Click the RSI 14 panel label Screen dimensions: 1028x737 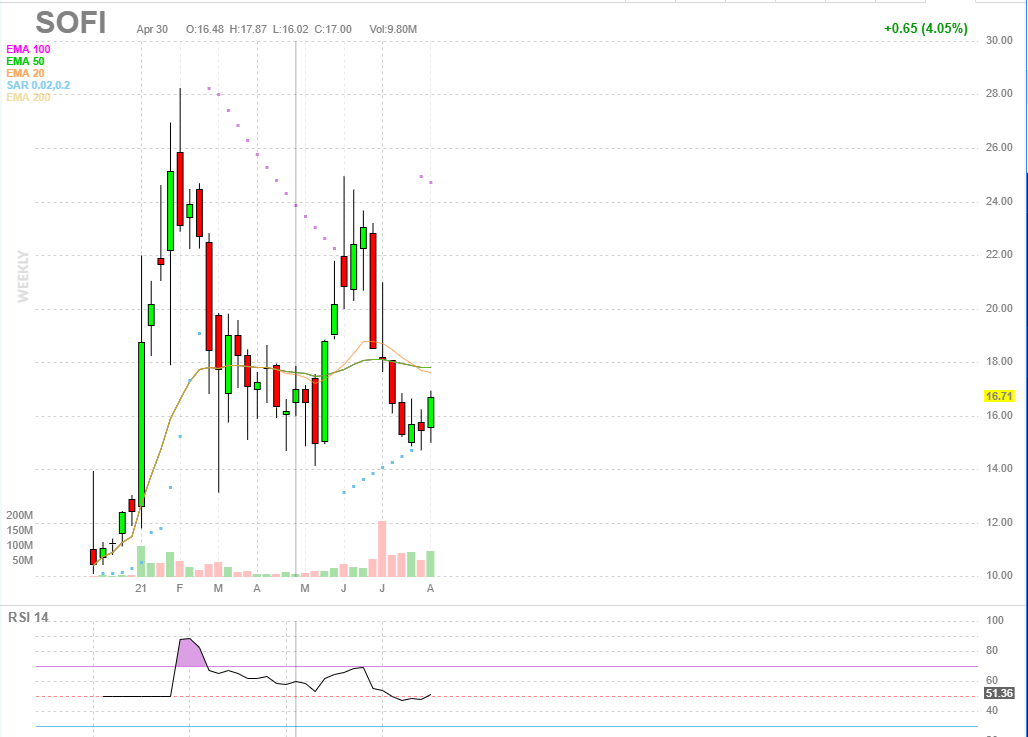(28, 617)
